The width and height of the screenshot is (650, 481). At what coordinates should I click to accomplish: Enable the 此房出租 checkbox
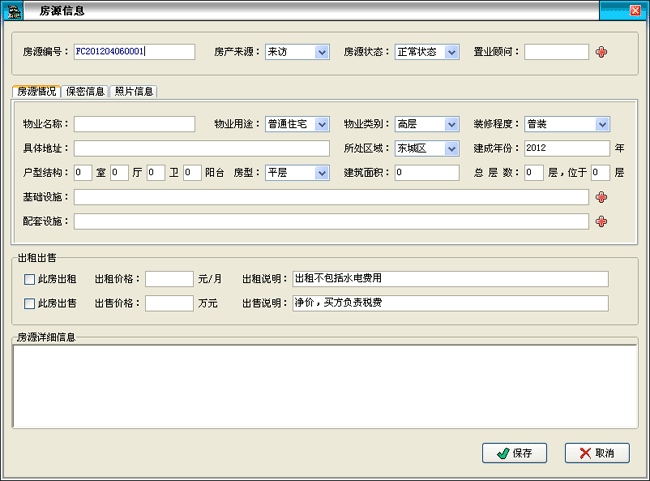29,279
